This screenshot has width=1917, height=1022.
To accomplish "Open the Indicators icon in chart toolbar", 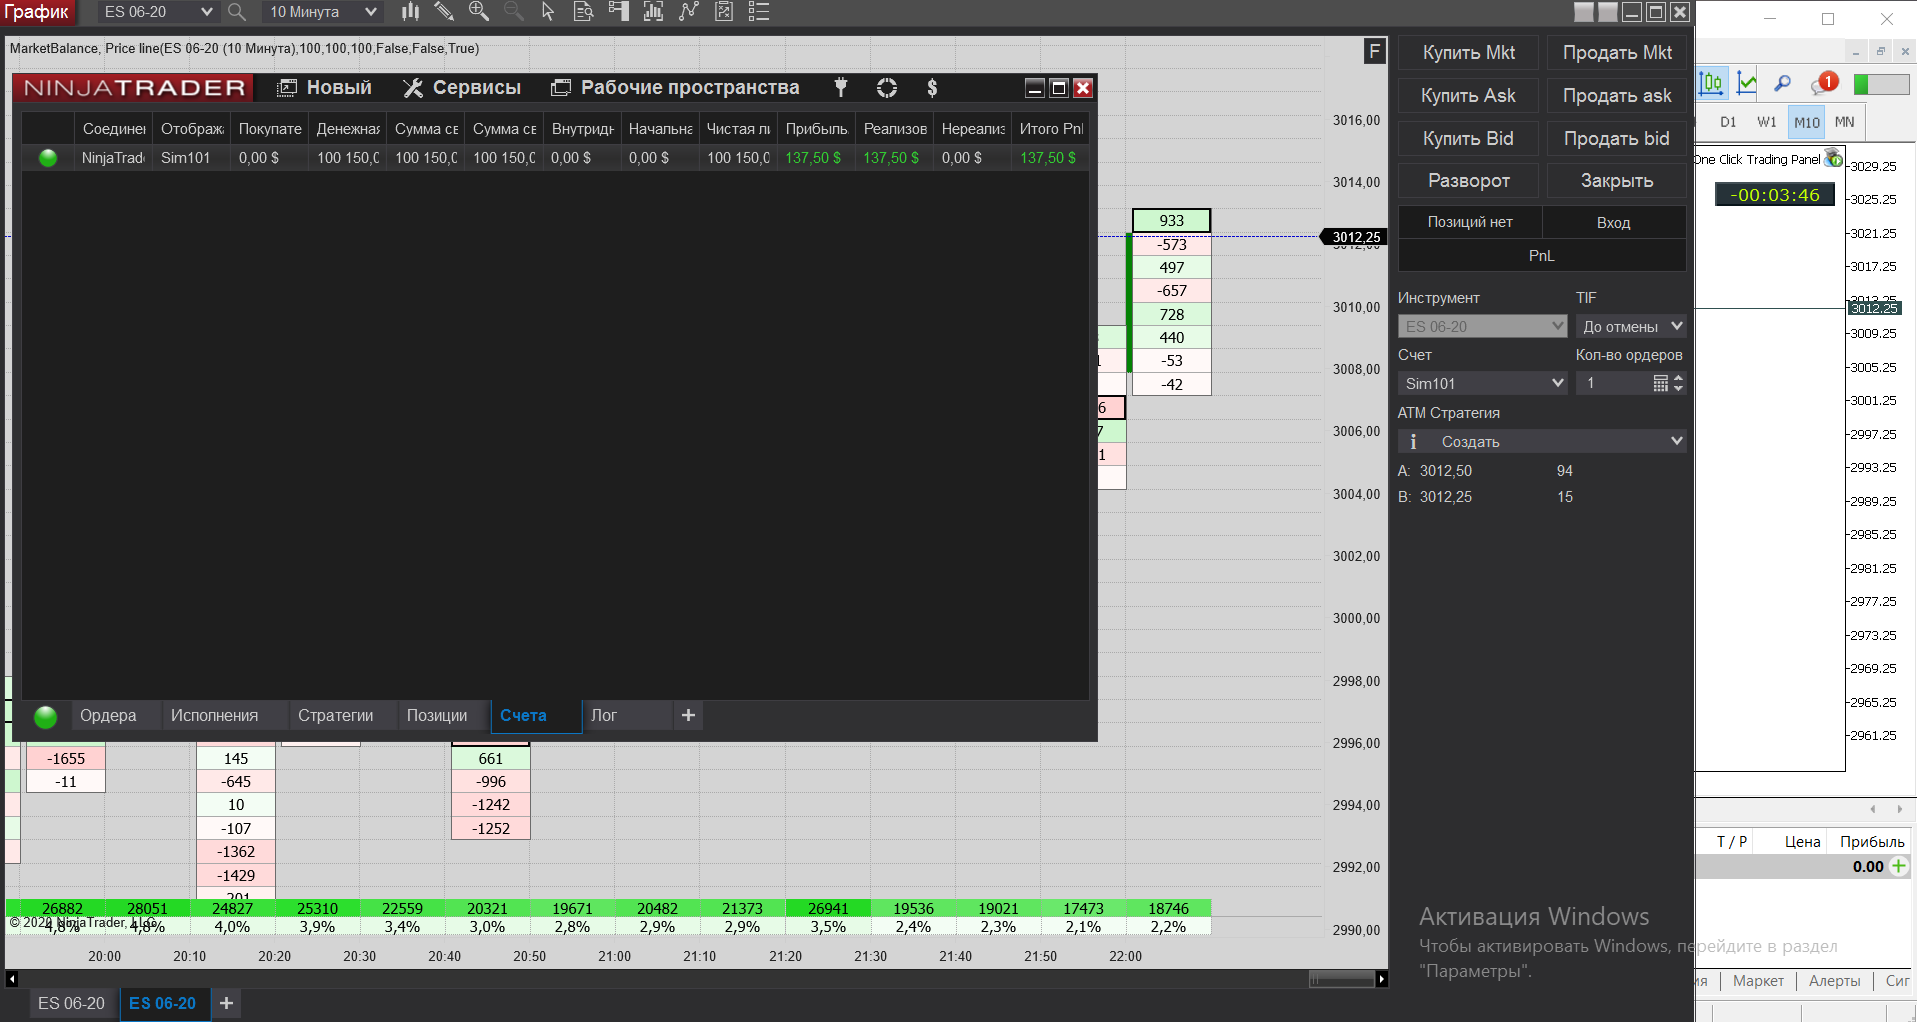I will point(653,12).
